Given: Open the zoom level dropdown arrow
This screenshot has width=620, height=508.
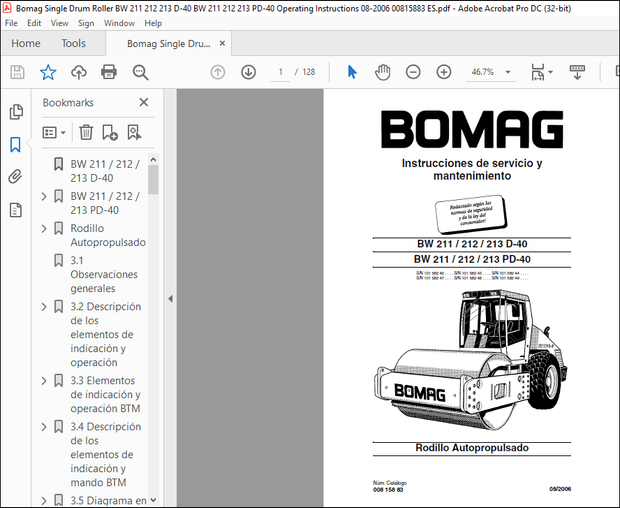Looking at the screenshot, I should click(x=508, y=72).
